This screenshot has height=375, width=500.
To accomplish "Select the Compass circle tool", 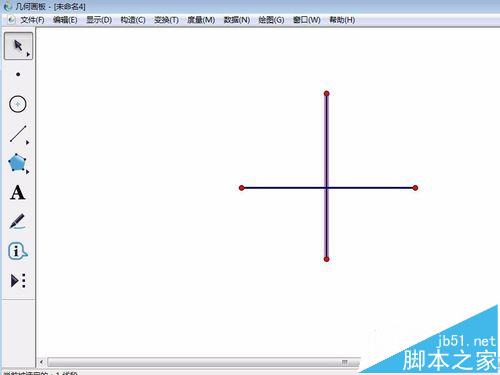I will click(18, 104).
